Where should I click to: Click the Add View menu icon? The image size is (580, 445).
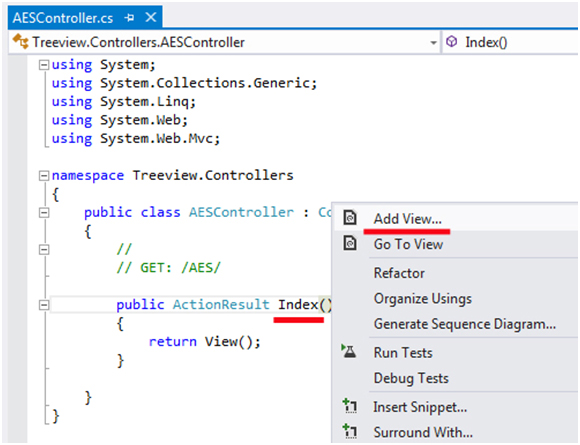350,218
